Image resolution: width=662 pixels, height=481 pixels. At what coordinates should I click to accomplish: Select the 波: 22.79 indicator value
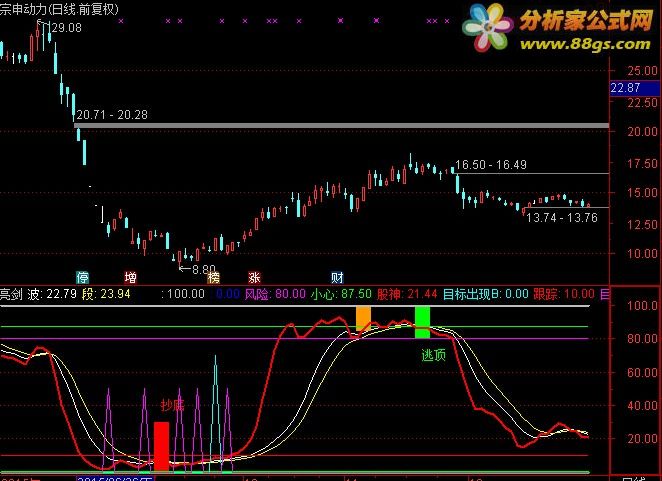(52, 294)
